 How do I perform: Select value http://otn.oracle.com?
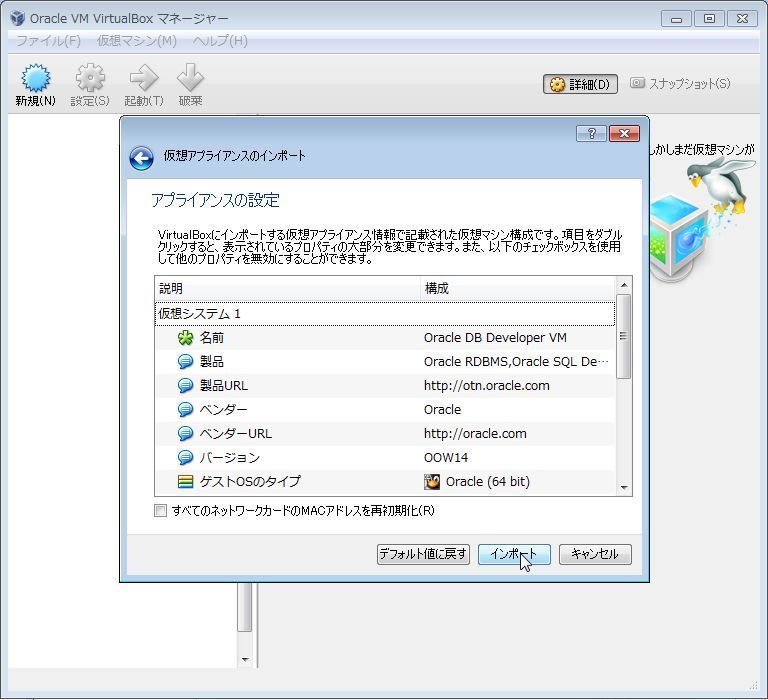pyautogui.click(x=486, y=386)
